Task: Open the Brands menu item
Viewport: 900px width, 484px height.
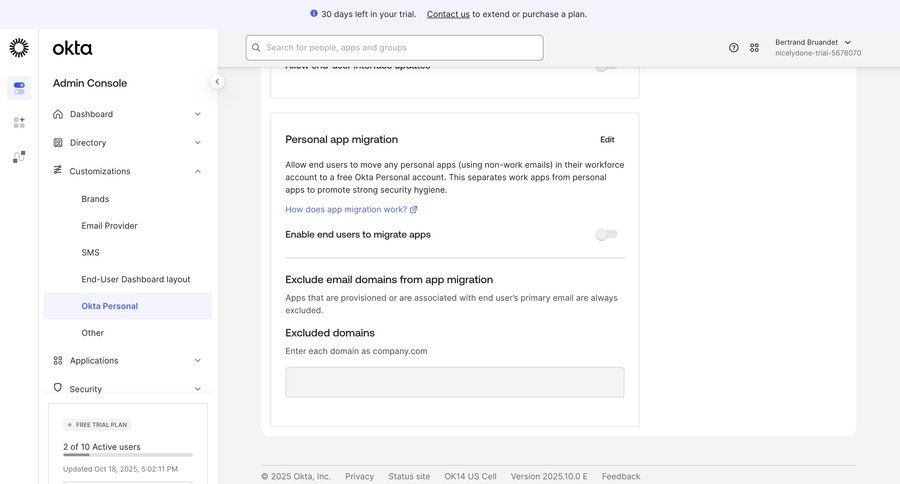Action: (95, 199)
